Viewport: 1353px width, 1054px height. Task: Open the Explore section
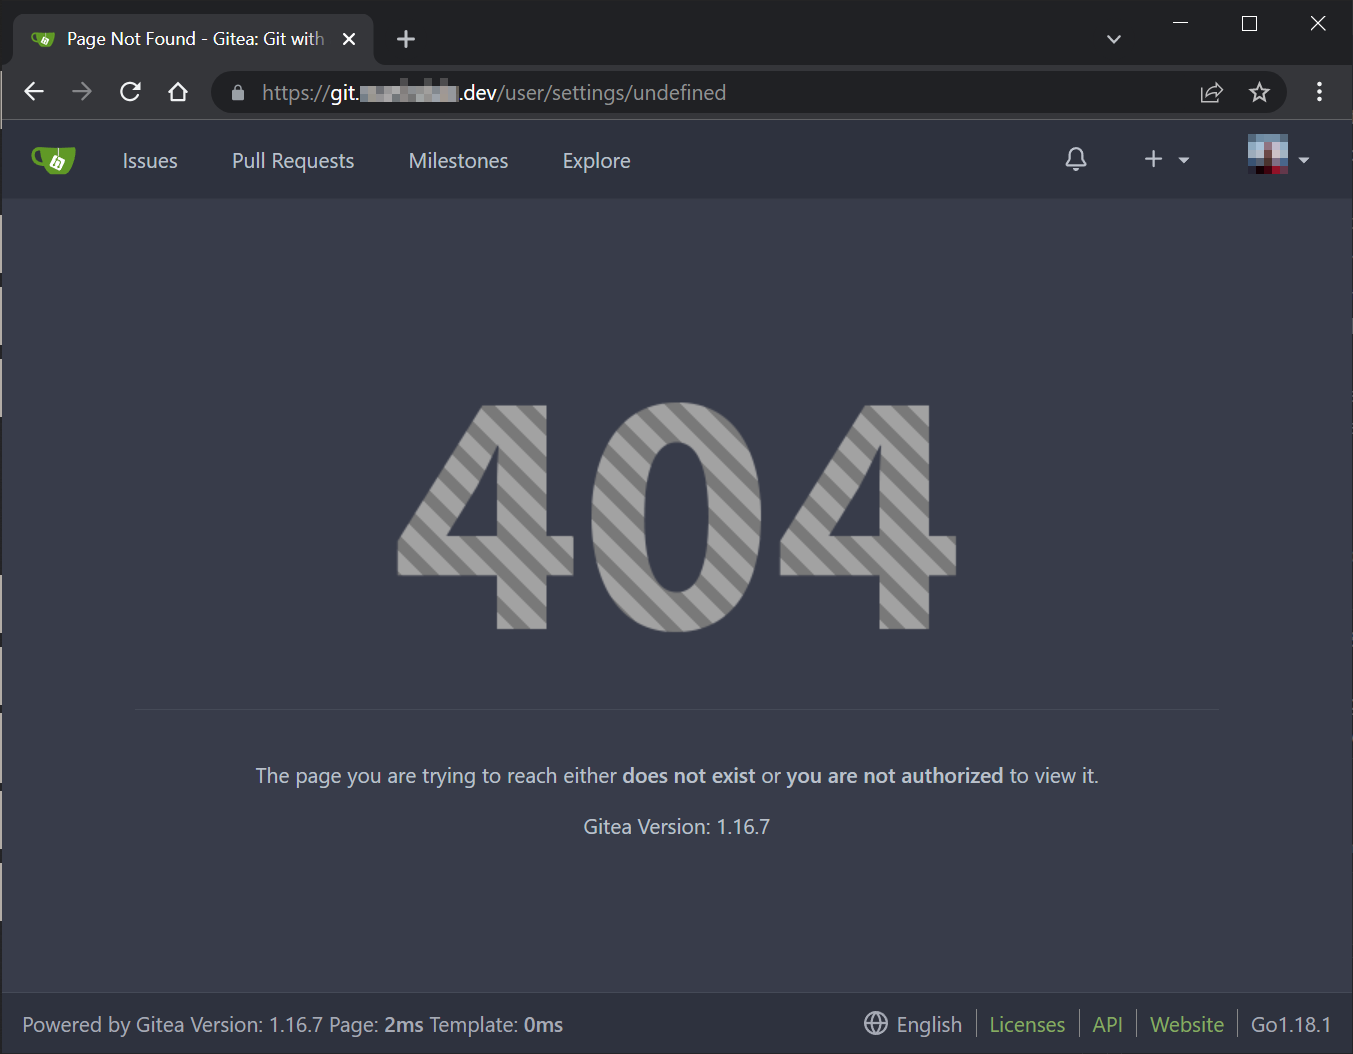pyautogui.click(x=596, y=160)
